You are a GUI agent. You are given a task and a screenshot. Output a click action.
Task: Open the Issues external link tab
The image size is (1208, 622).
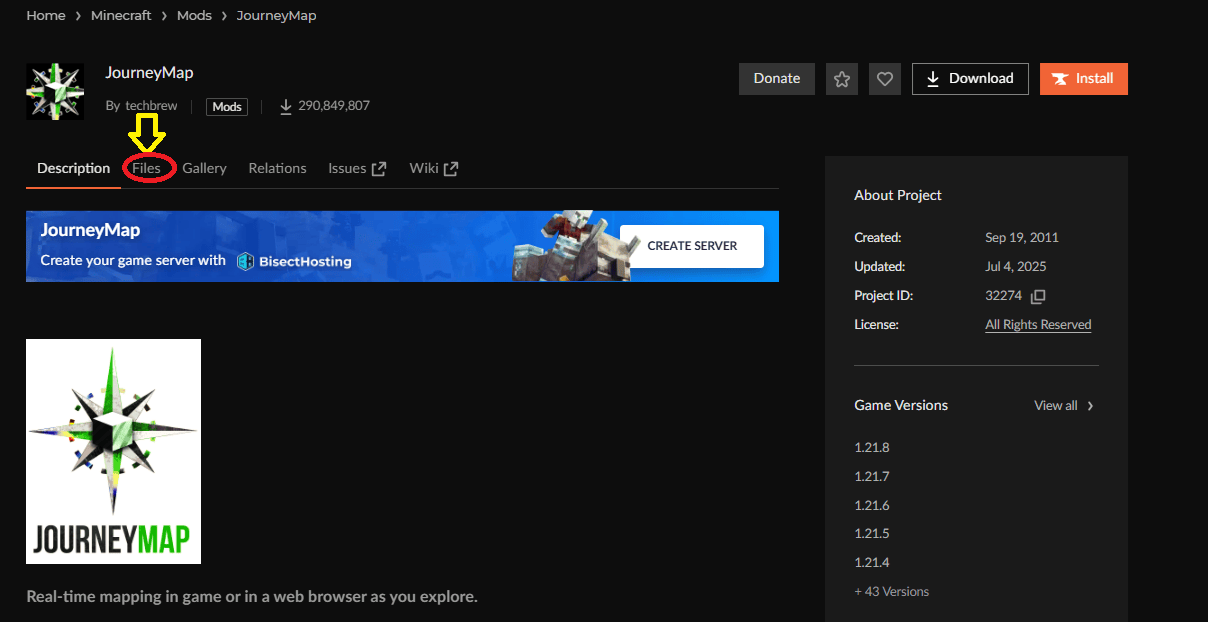pyautogui.click(x=357, y=168)
